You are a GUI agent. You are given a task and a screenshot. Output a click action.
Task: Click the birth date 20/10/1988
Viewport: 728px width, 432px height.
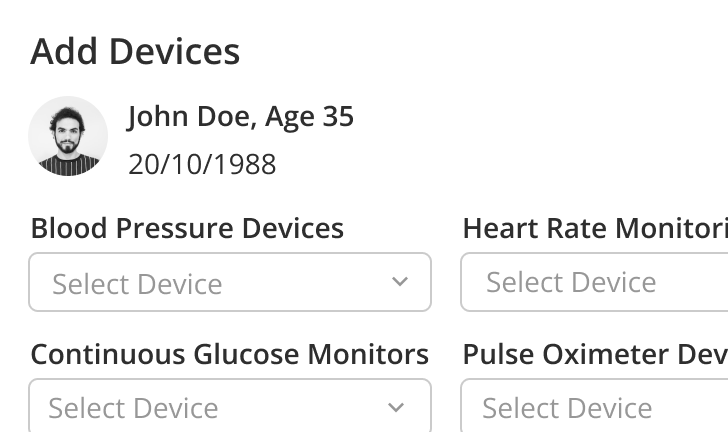coord(202,164)
